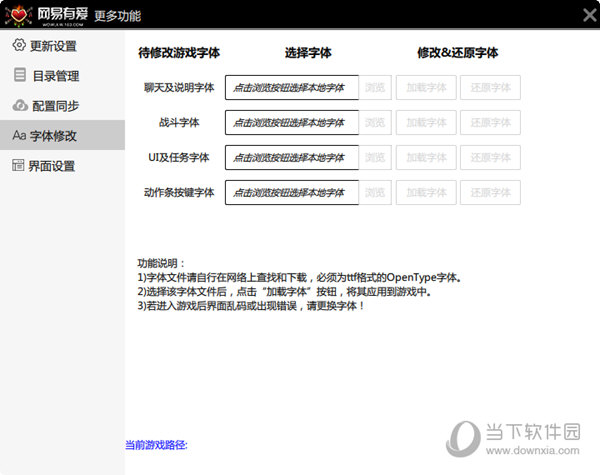Close the 更多功能 window
The width and height of the screenshot is (600, 475).
click(x=590, y=15)
